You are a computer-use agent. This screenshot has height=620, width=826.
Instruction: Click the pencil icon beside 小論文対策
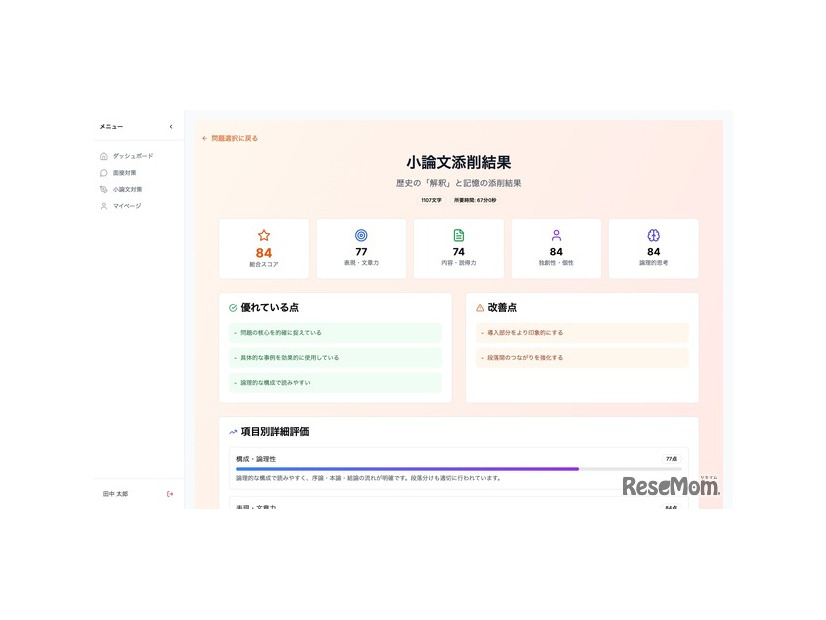(x=104, y=189)
